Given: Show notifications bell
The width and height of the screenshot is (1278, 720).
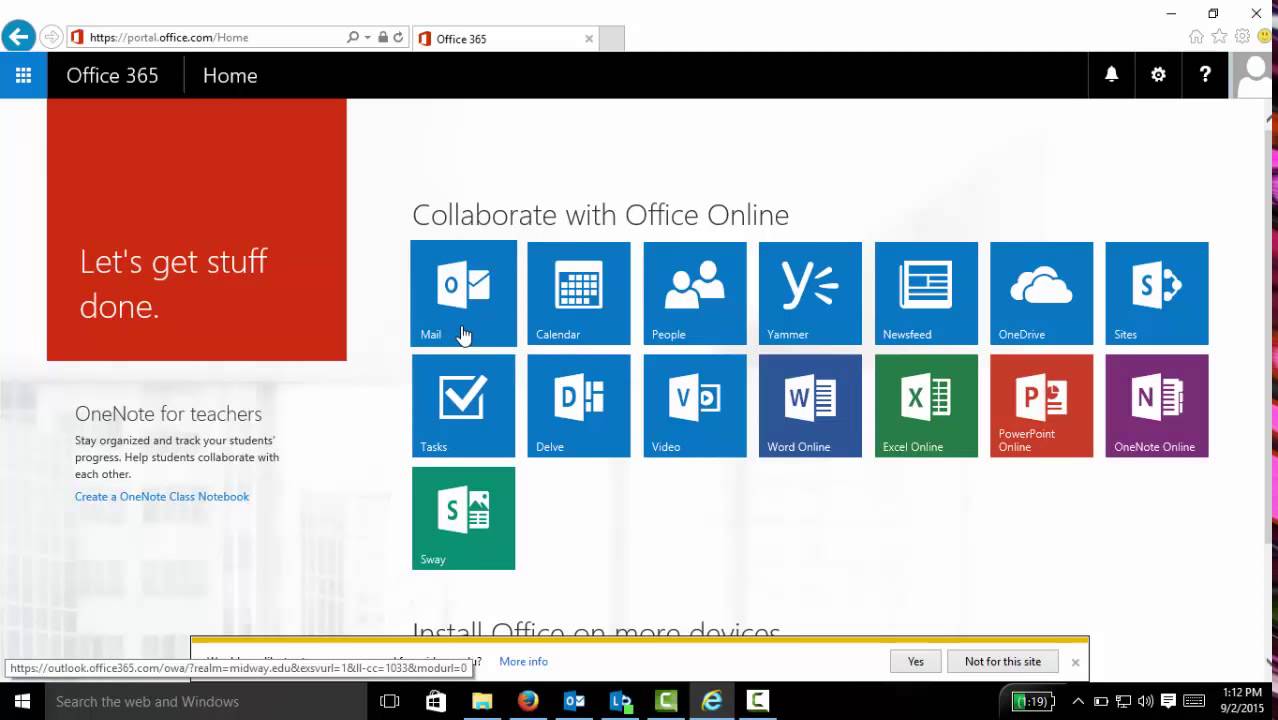Looking at the screenshot, I should pos(1111,75).
